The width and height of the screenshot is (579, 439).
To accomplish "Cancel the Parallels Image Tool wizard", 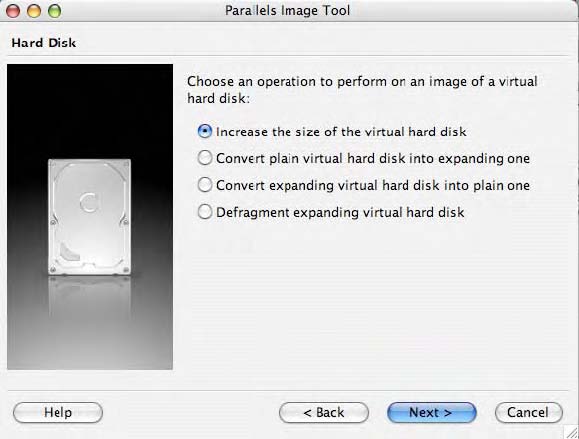I will pos(529,412).
